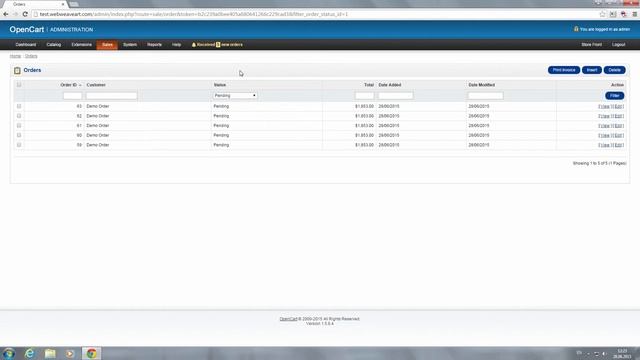Viewport: 640px width, 360px height.
Task: Go to Store Front
Action: coord(591,44)
